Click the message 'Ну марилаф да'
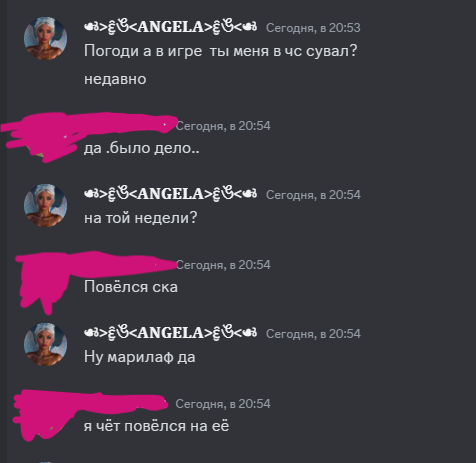This screenshot has height=463, width=476. point(140,357)
